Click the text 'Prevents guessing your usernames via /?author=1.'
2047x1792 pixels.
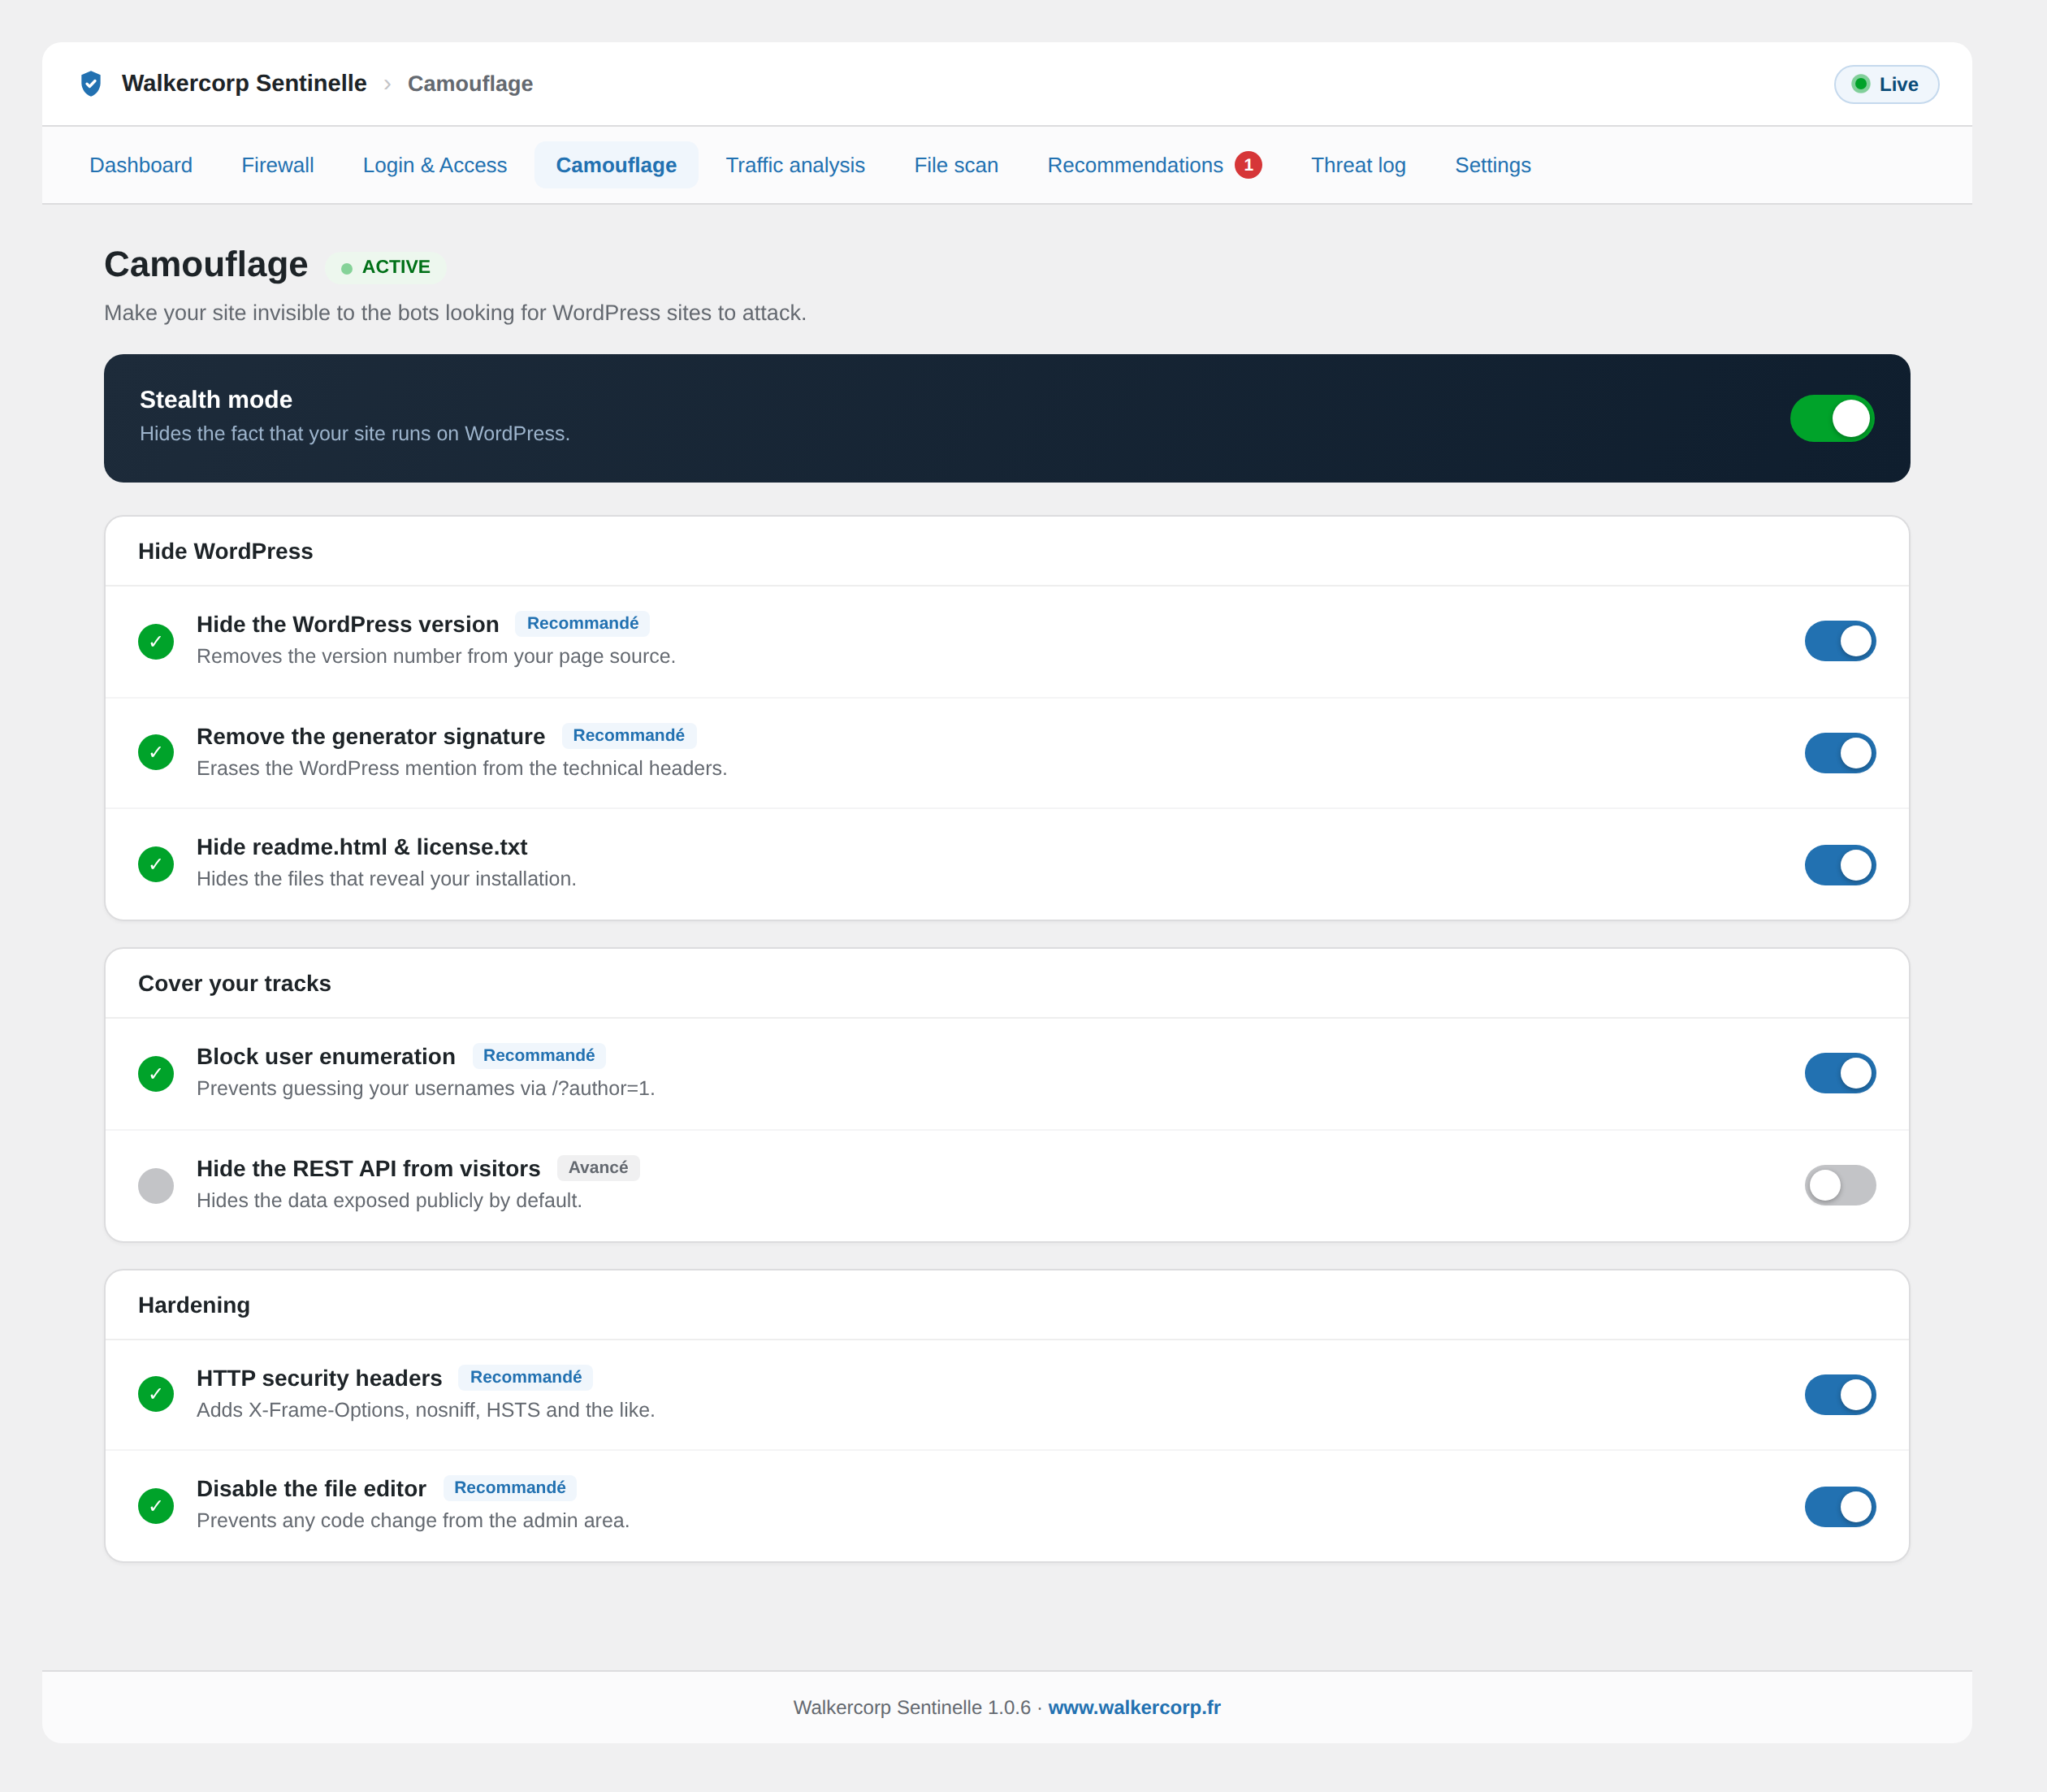click(x=426, y=1088)
